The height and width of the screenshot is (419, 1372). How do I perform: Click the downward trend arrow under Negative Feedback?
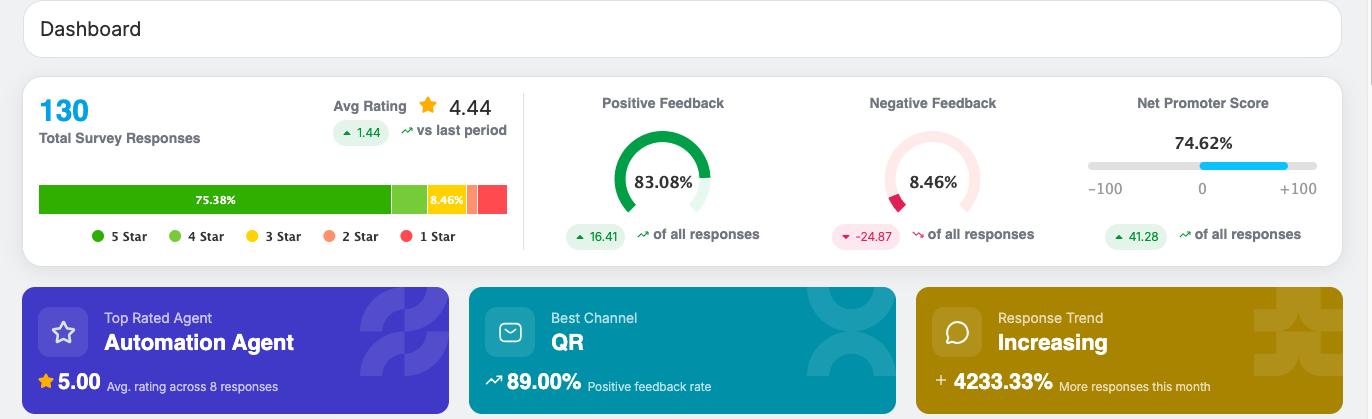click(918, 235)
